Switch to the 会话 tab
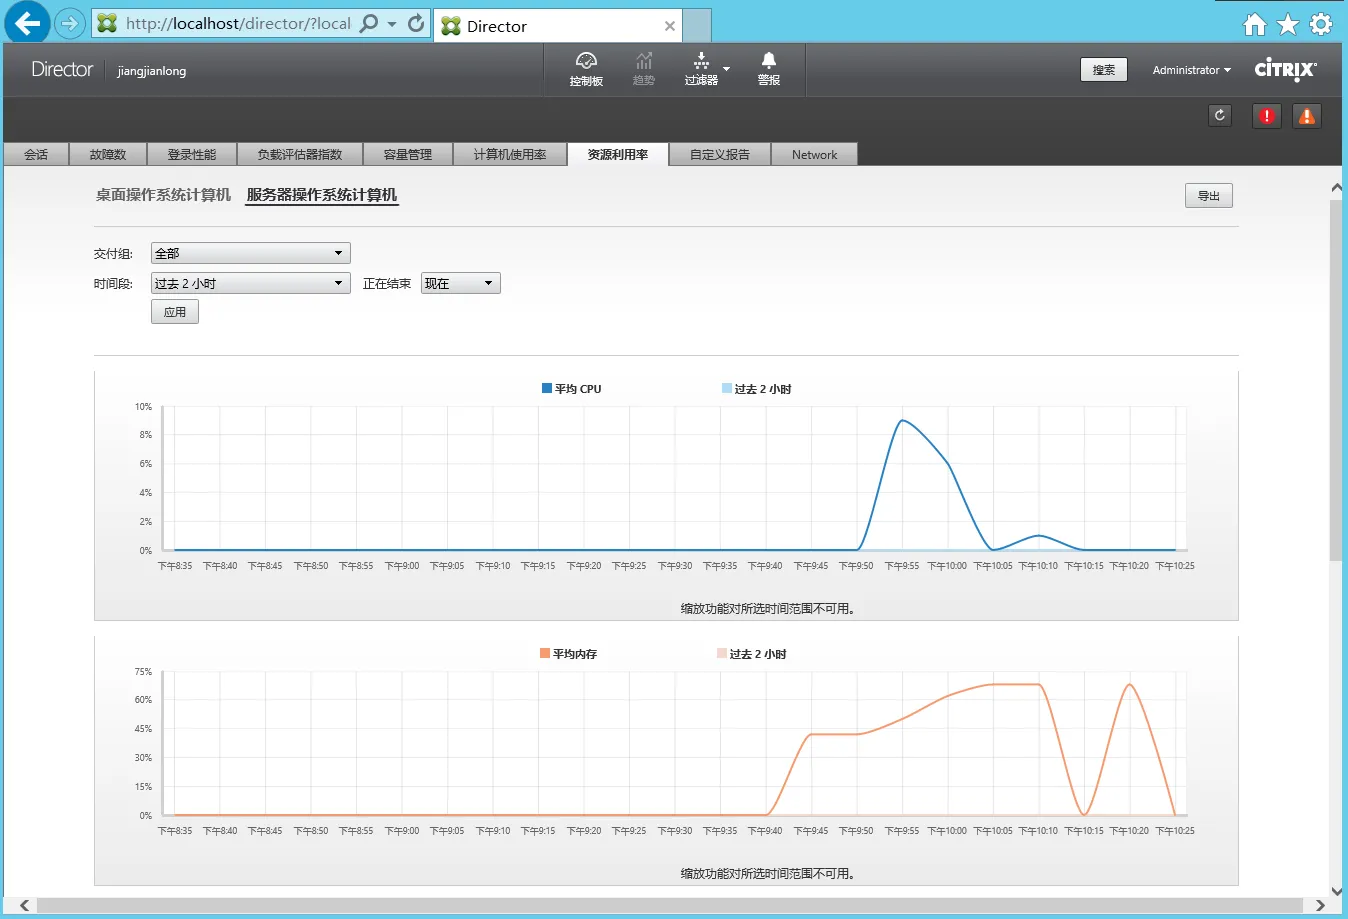Viewport: 1348px width, 919px height. [36, 154]
